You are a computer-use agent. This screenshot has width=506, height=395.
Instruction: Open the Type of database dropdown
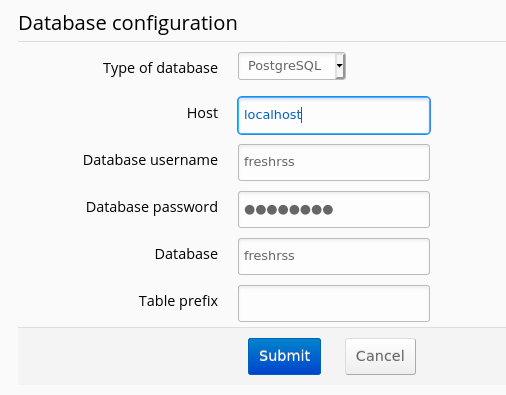(292, 66)
